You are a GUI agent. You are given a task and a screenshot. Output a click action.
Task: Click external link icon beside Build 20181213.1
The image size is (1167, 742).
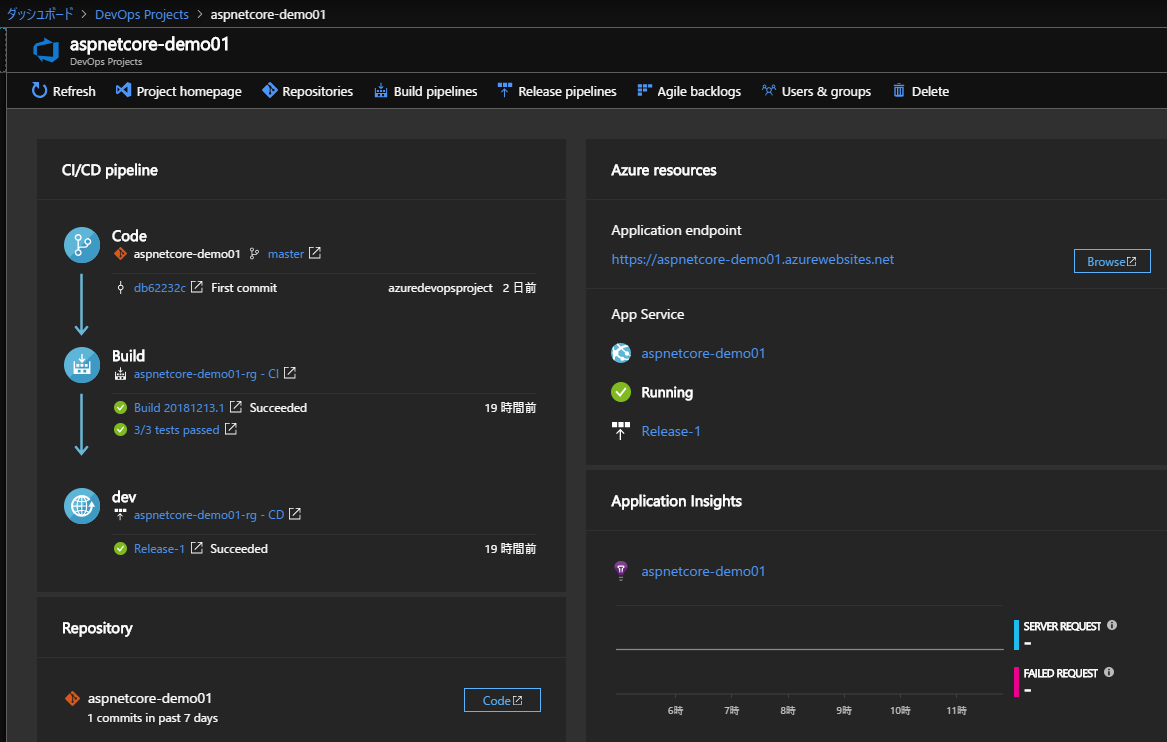235,406
